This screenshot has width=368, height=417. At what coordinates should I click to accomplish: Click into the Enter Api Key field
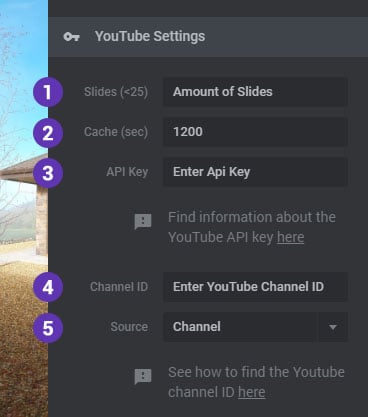pyautogui.click(x=255, y=172)
